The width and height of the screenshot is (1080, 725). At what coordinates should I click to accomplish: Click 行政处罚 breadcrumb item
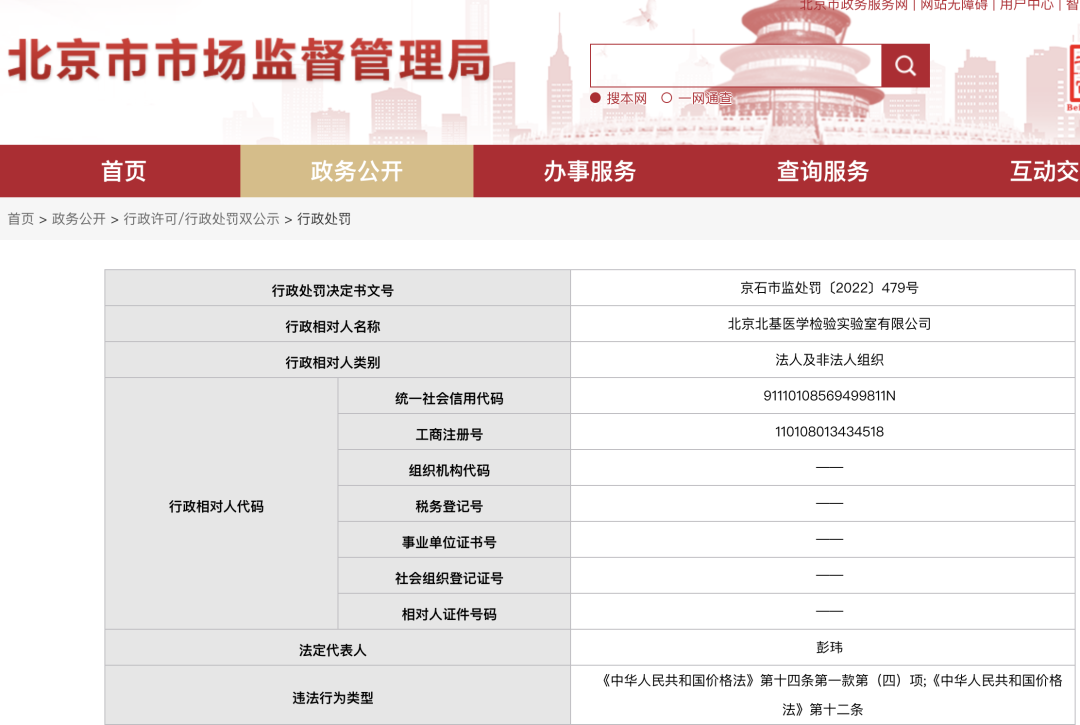point(324,219)
